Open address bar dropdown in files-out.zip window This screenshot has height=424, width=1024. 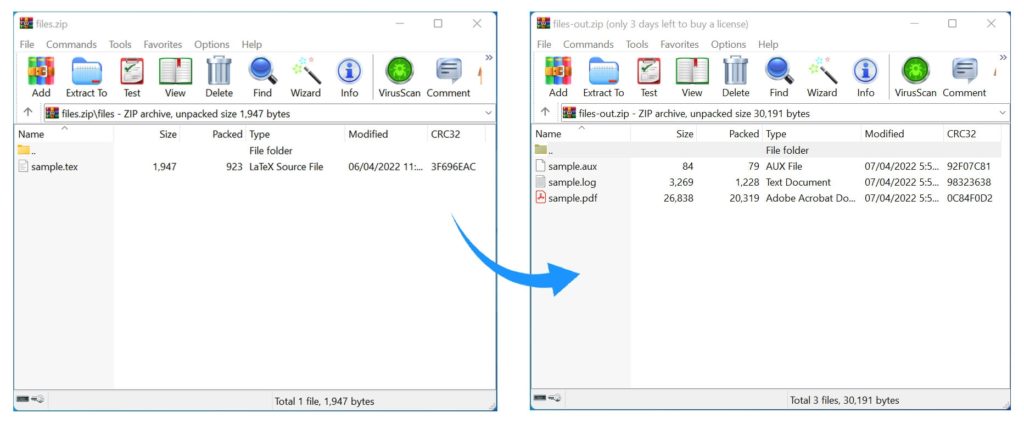(x=1003, y=113)
